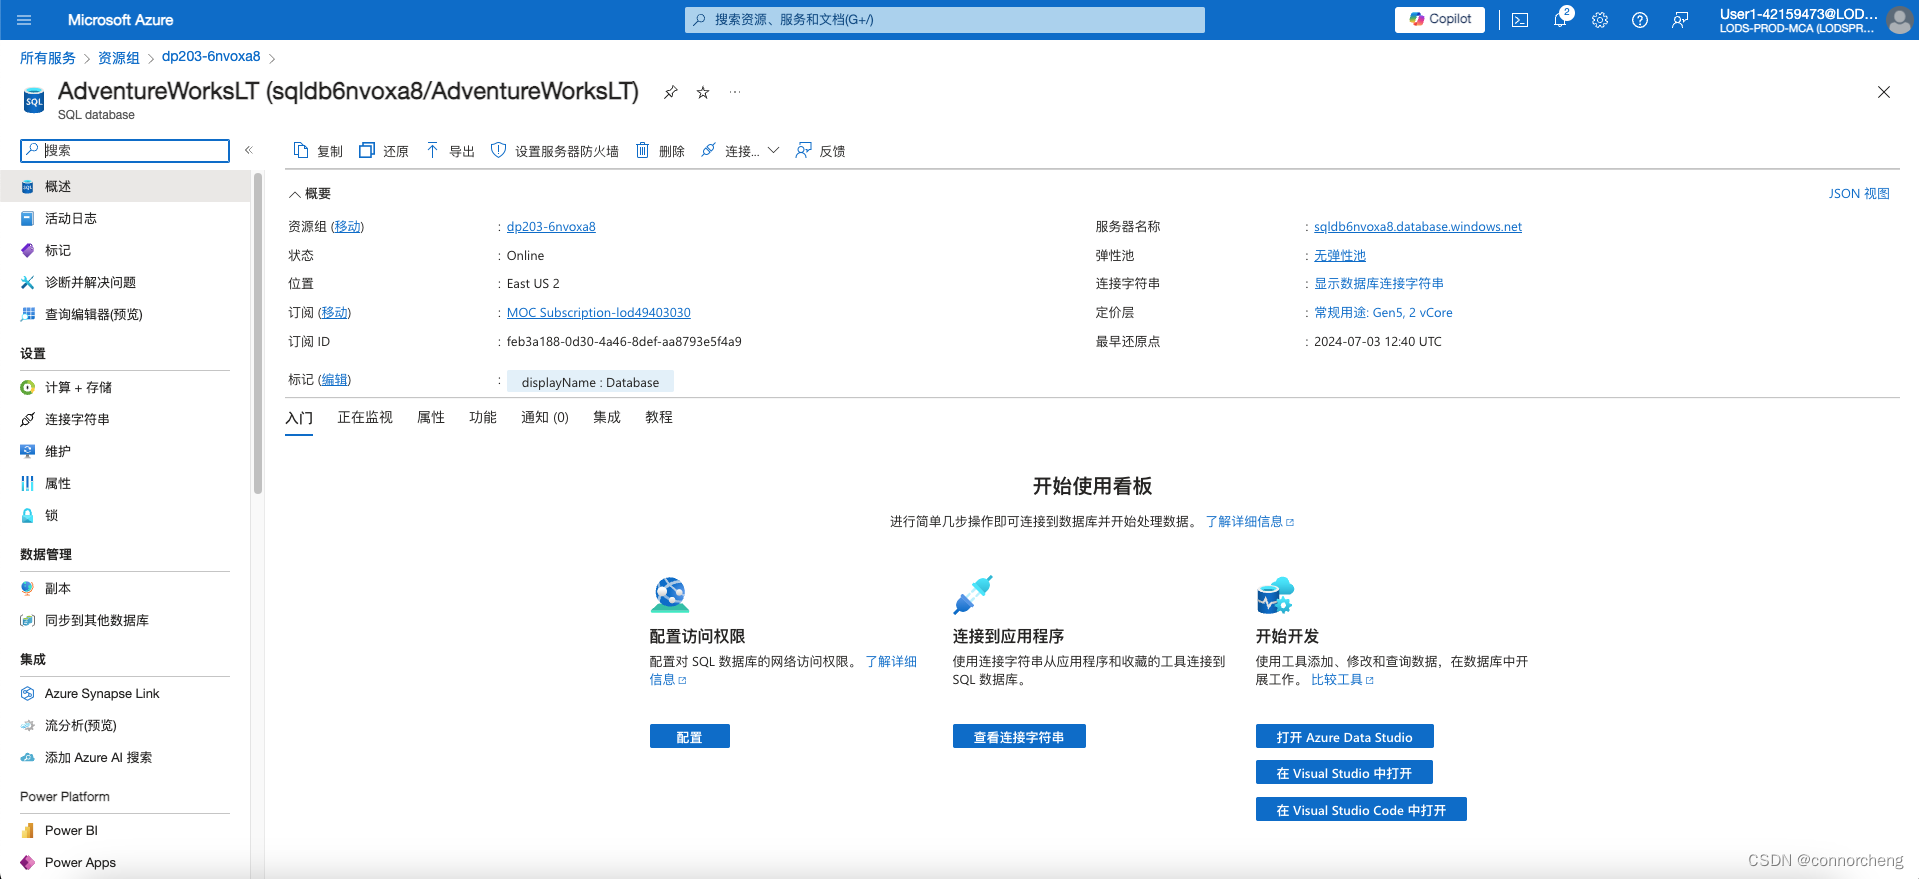The height and width of the screenshot is (879, 1919).
Task: Click the Export (导出) toolbar button
Action: pyautogui.click(x=450, y=151)
